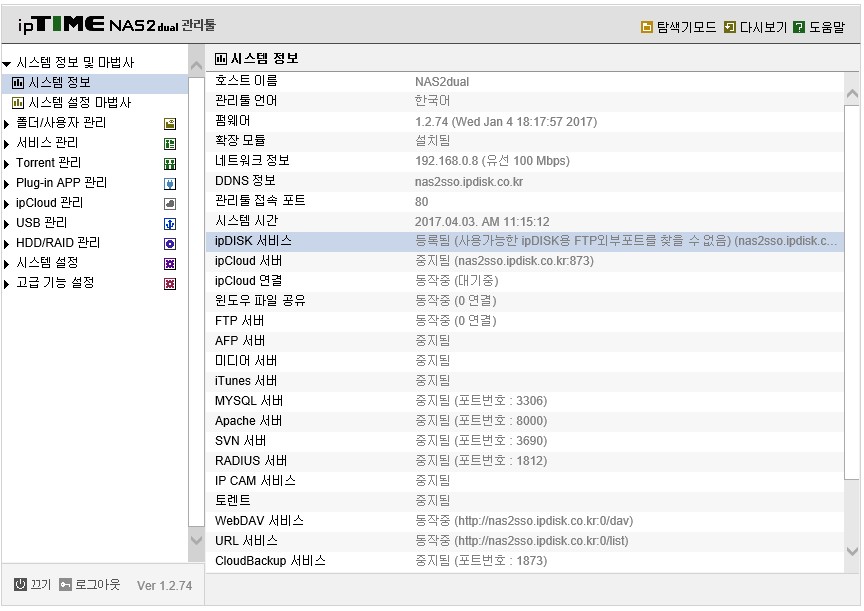Click the USB 관리 icon
Screen dimensions: 864x611
[x=170, y=224]
